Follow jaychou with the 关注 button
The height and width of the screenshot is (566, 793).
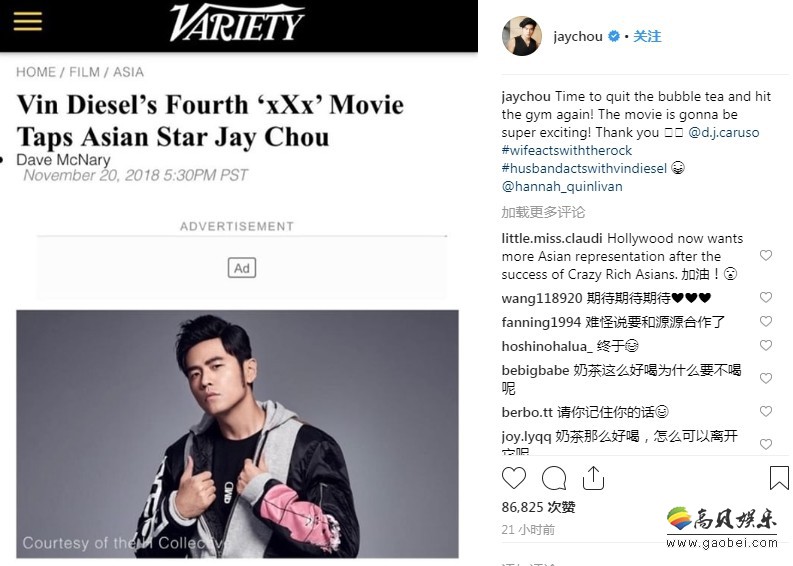(x=647, y=36)
